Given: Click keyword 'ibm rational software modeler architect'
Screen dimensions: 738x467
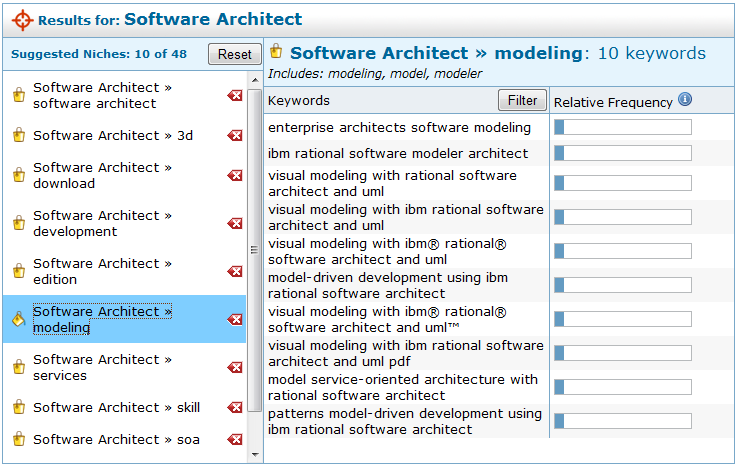Looking at the screenshot, I should pyautogui.click(x=398, y=153).
